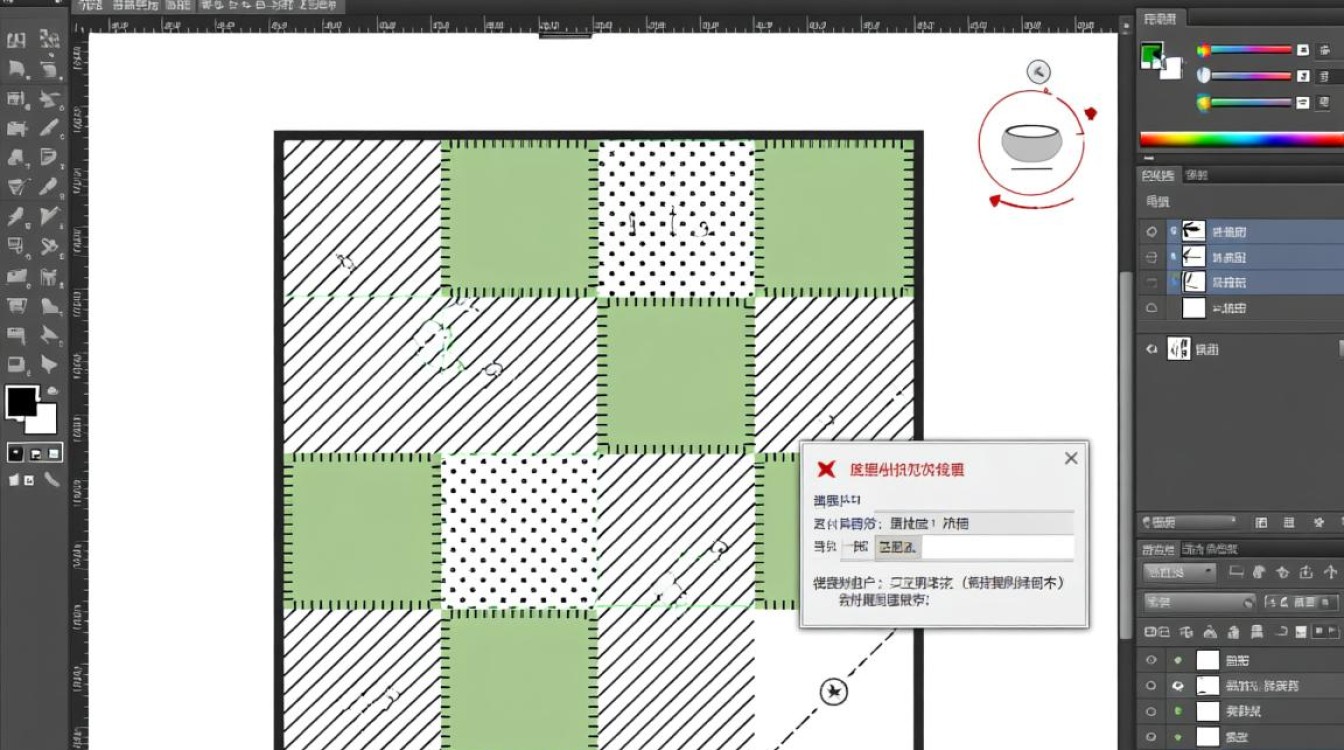Click the black foreground color swatch in toolbox
The height and width of the screenshot is (750, 1344).
click(x=21, y=401)
